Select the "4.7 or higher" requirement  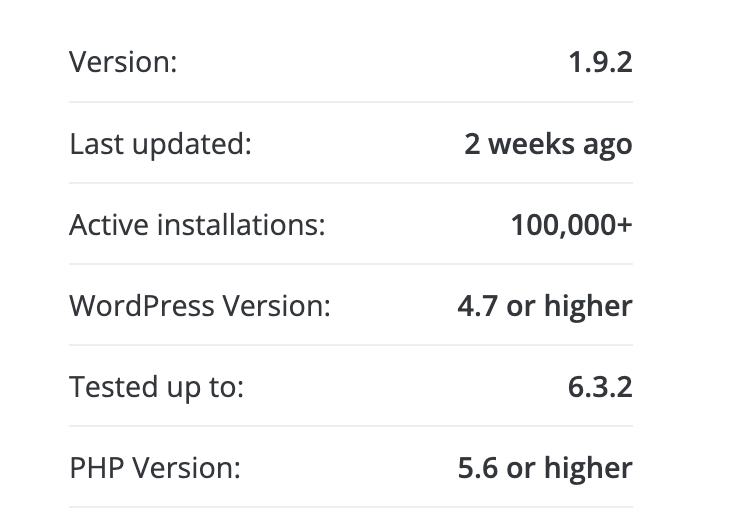[x=545, y=306]
